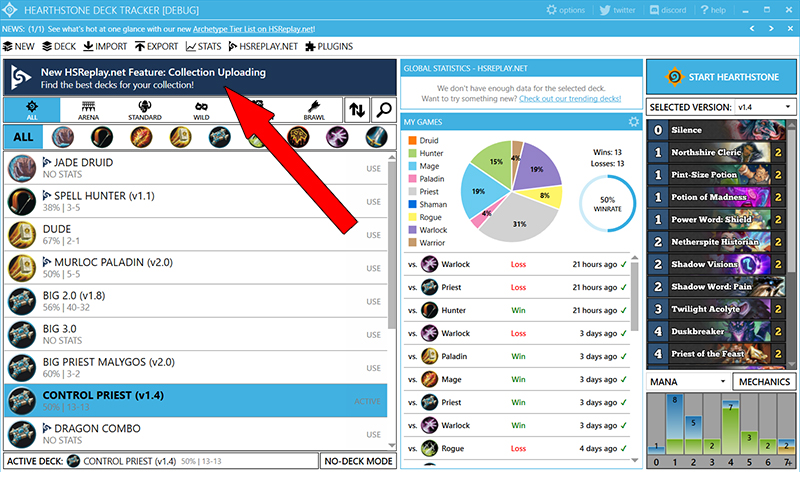Click USE for BIG 3.0 deck
Screen dimensions: 800x488
[x=373, y=335]
